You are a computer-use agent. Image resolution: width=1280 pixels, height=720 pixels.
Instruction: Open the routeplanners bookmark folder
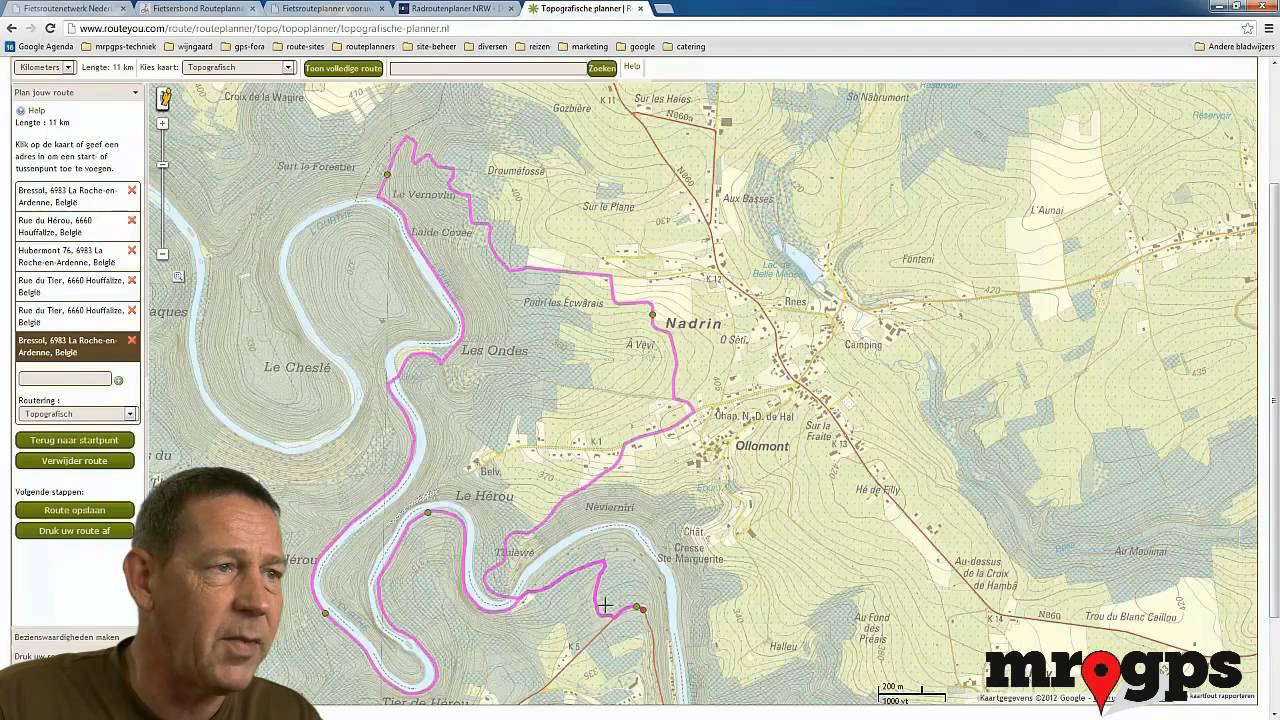363,47
